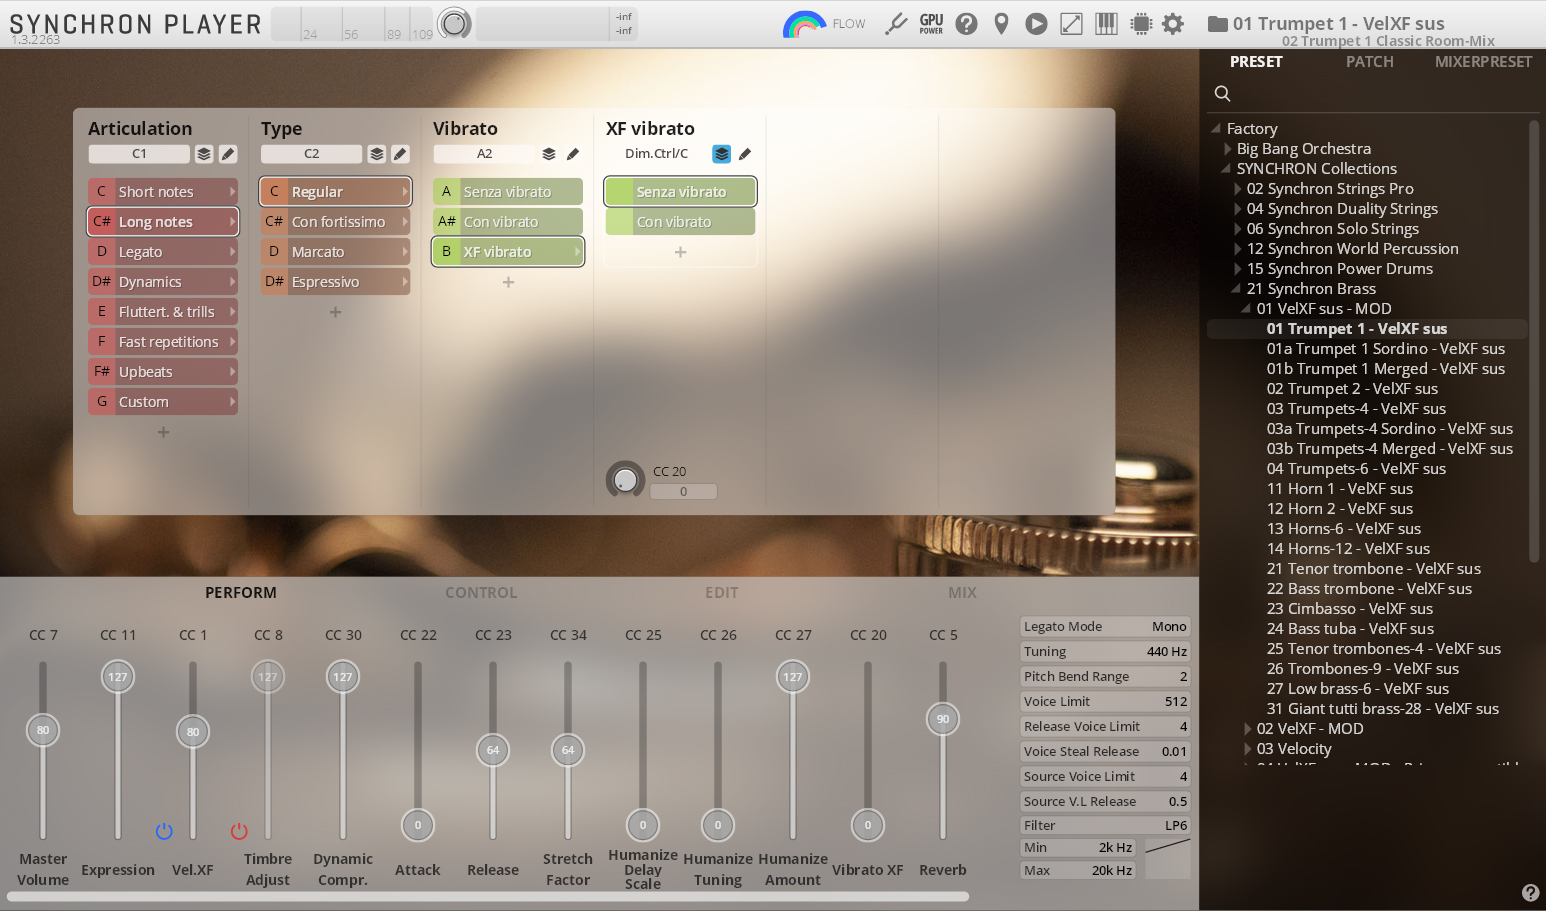
Task: Click the Type pencil edit icon
Action: click(400, 154)
